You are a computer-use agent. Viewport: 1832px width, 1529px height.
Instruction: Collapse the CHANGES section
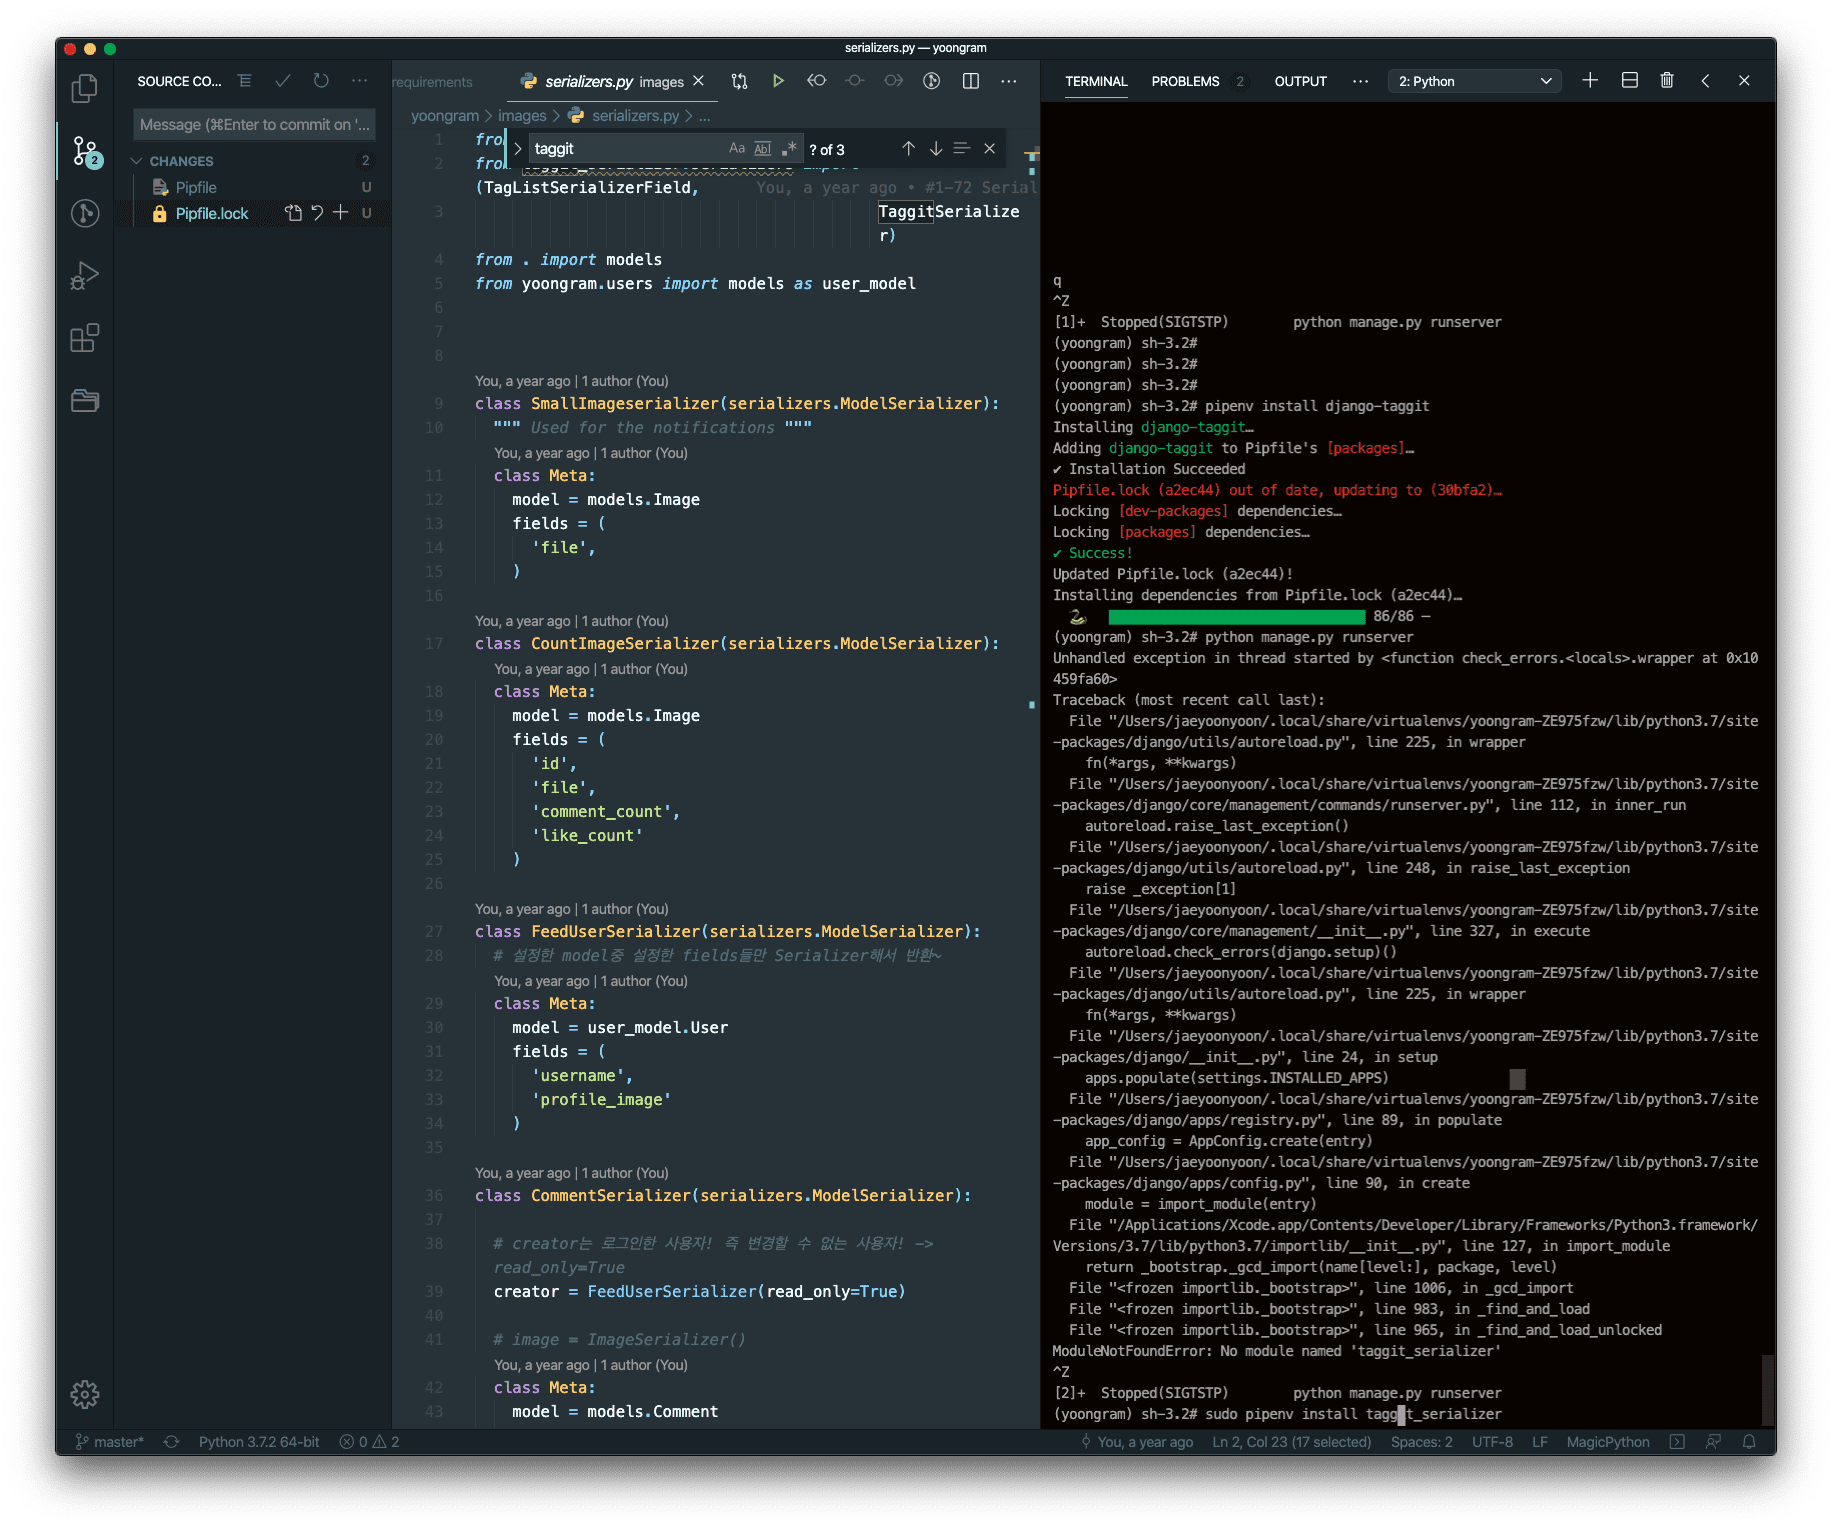click(x=137, y=161)
